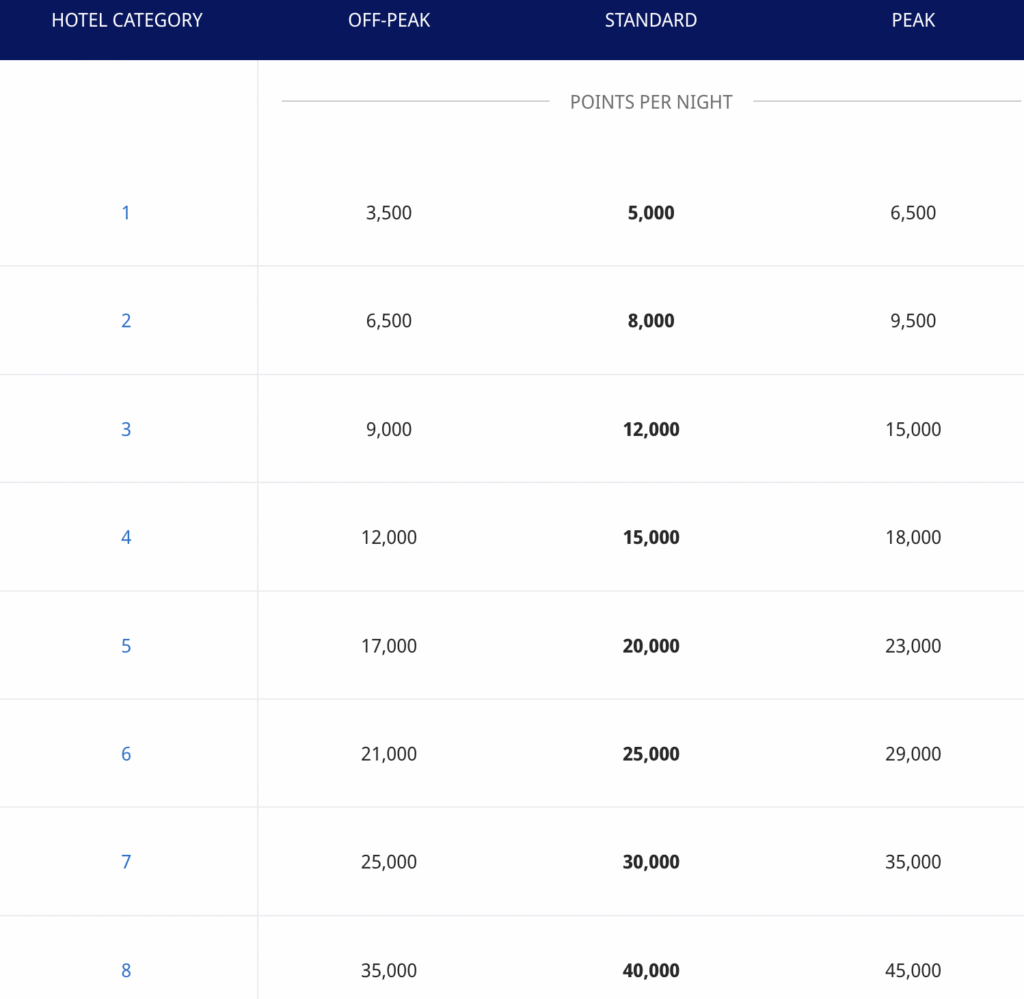The image size is (1024, 999).
Task: Click the 12,000 standard rate for category 3
Action: click(x=650, y=429)
